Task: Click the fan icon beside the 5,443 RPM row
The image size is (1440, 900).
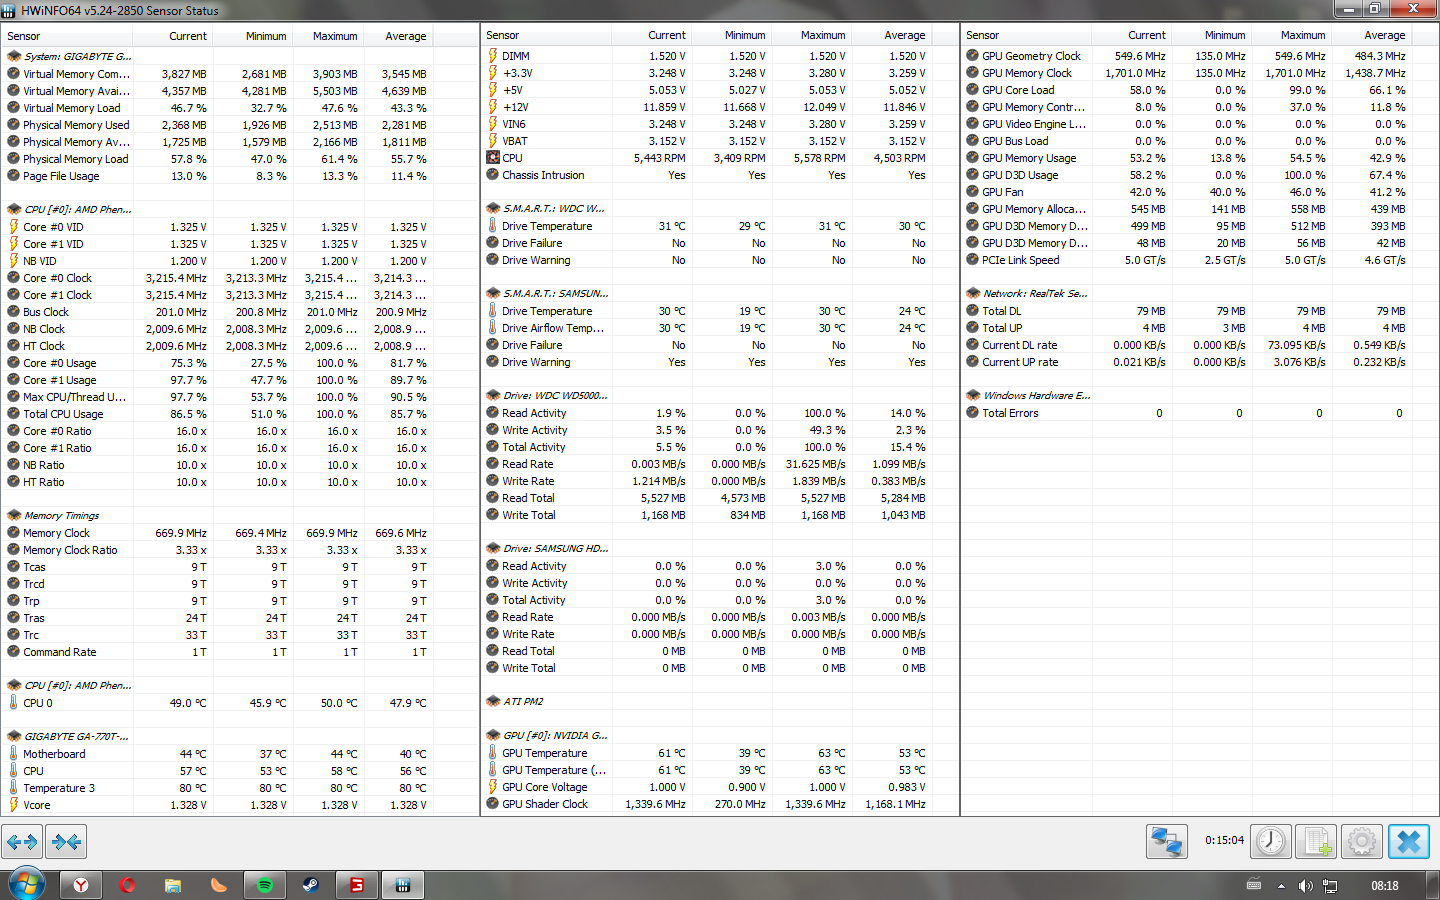Action: 492,158
